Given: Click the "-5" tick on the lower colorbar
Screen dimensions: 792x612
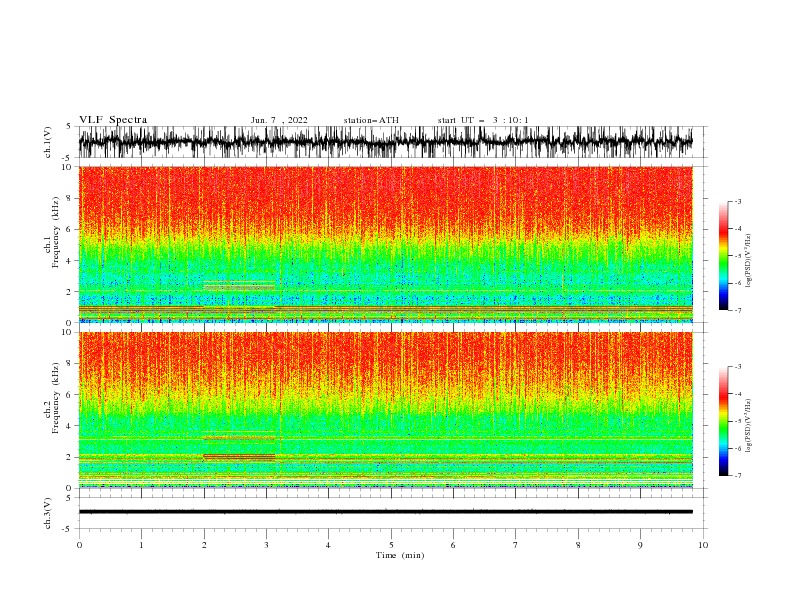Looking at the screenshot, I should coord(737,421).
